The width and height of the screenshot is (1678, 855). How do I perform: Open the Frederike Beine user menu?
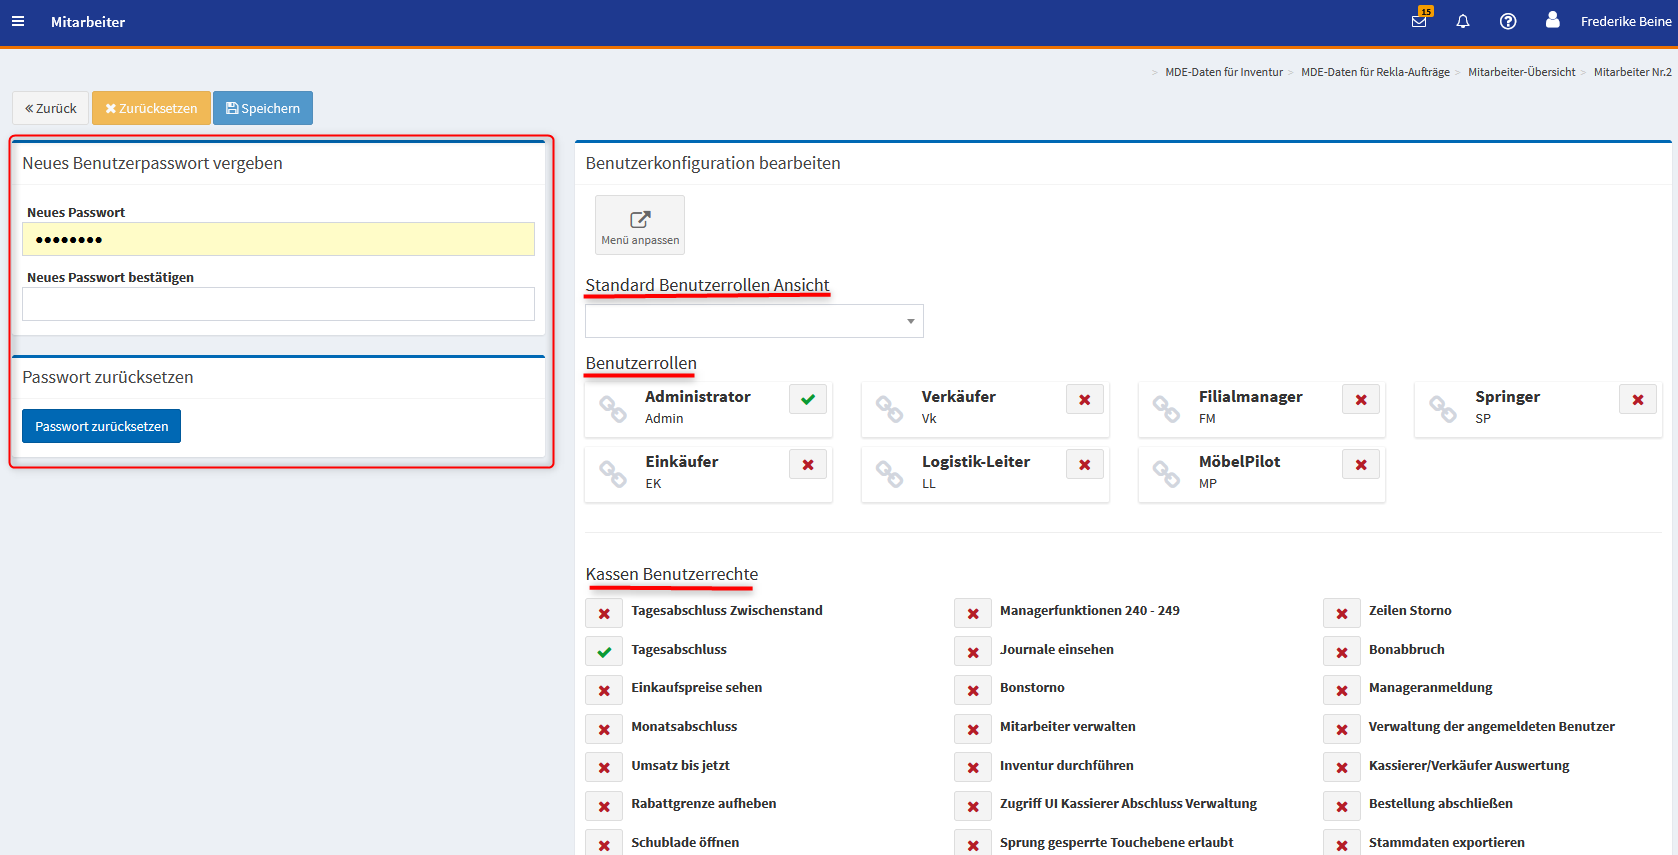(1625, 21)
